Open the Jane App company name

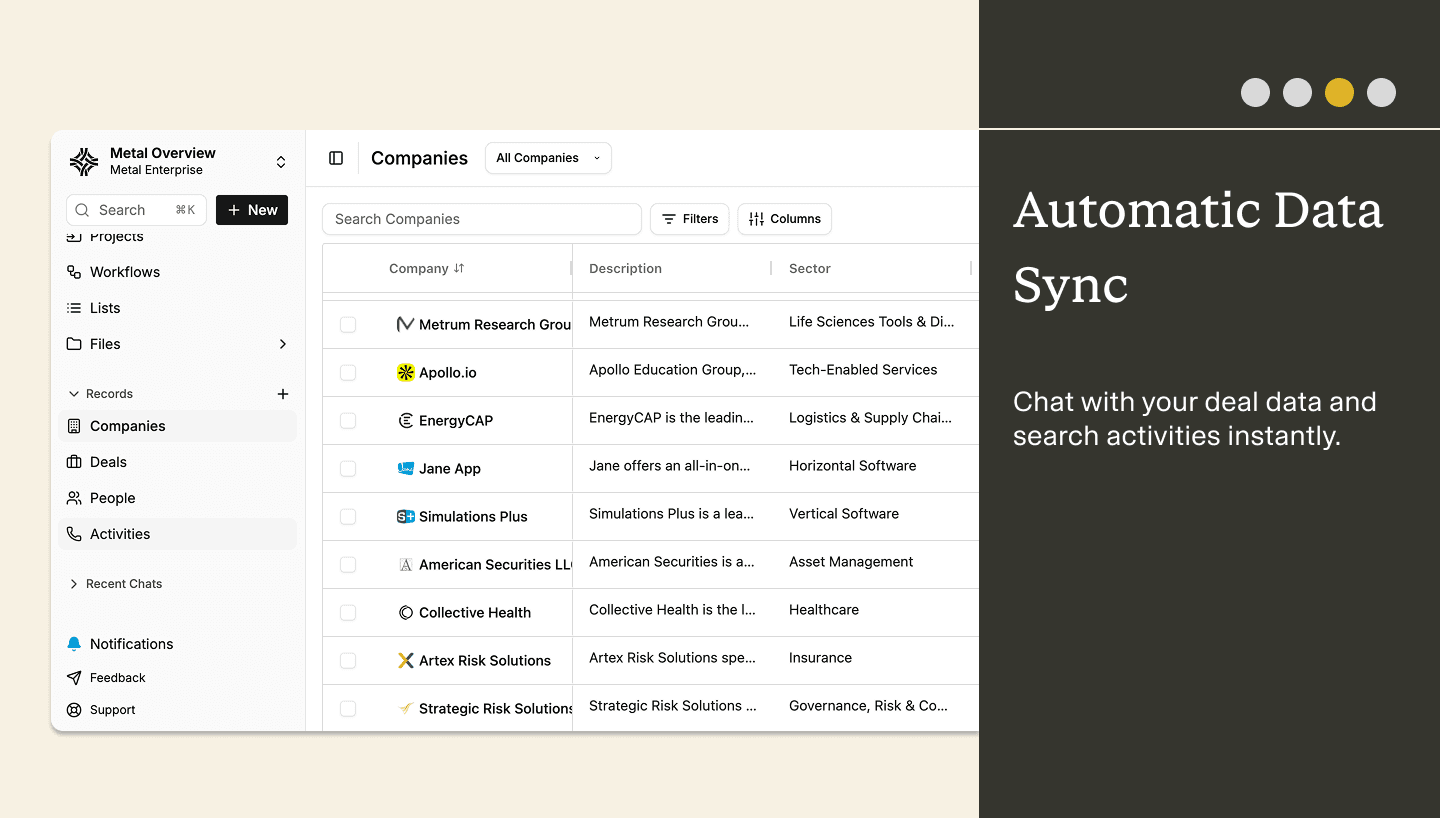[x=450, y=468]
